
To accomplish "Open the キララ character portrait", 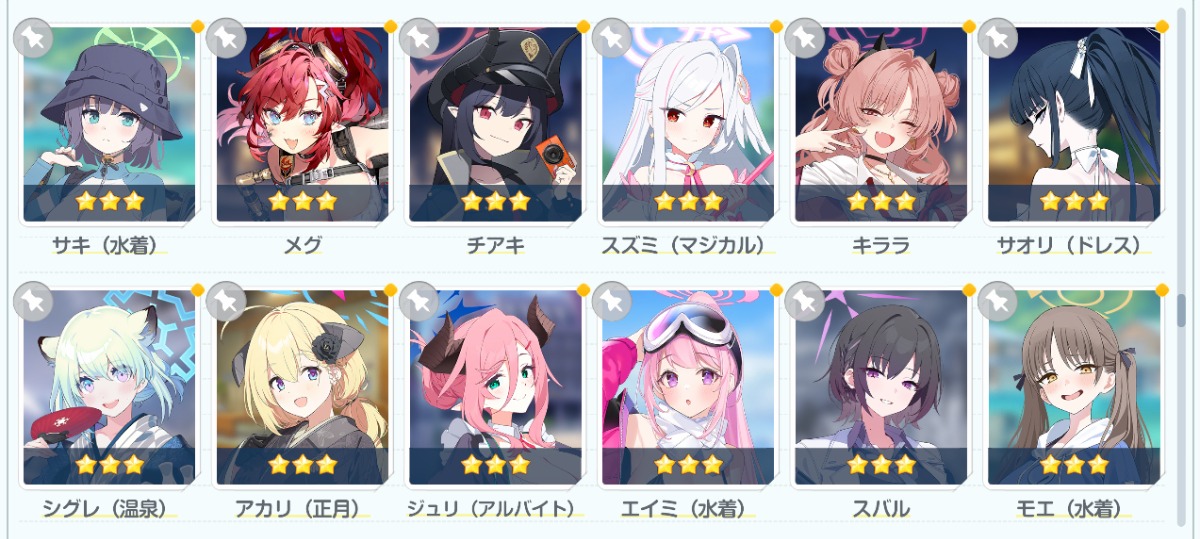I will coord(881,124).
